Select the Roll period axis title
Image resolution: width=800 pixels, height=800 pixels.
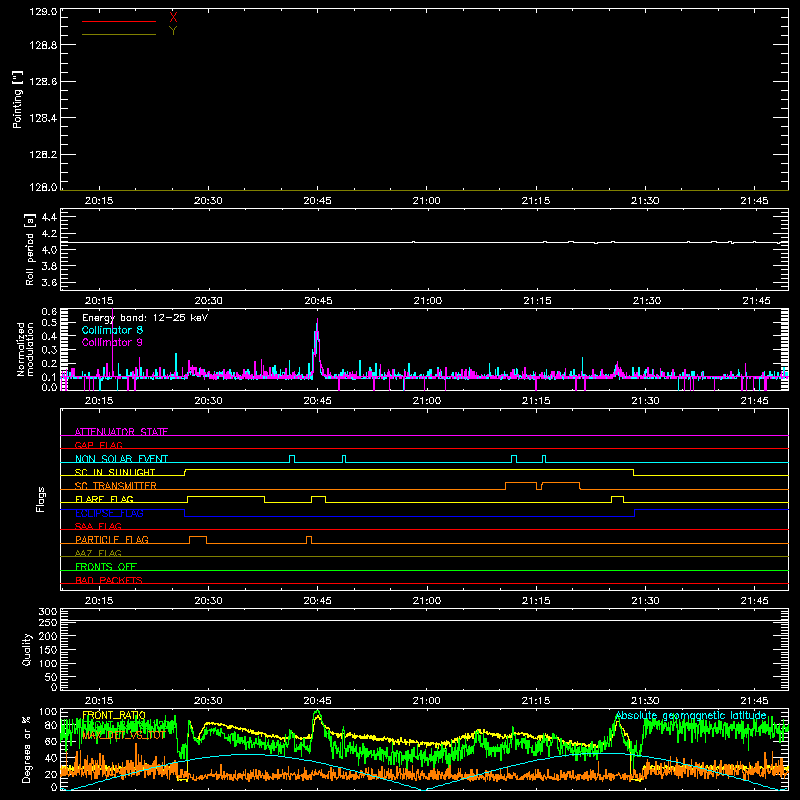pyautogui.click(x=30, y=249)
